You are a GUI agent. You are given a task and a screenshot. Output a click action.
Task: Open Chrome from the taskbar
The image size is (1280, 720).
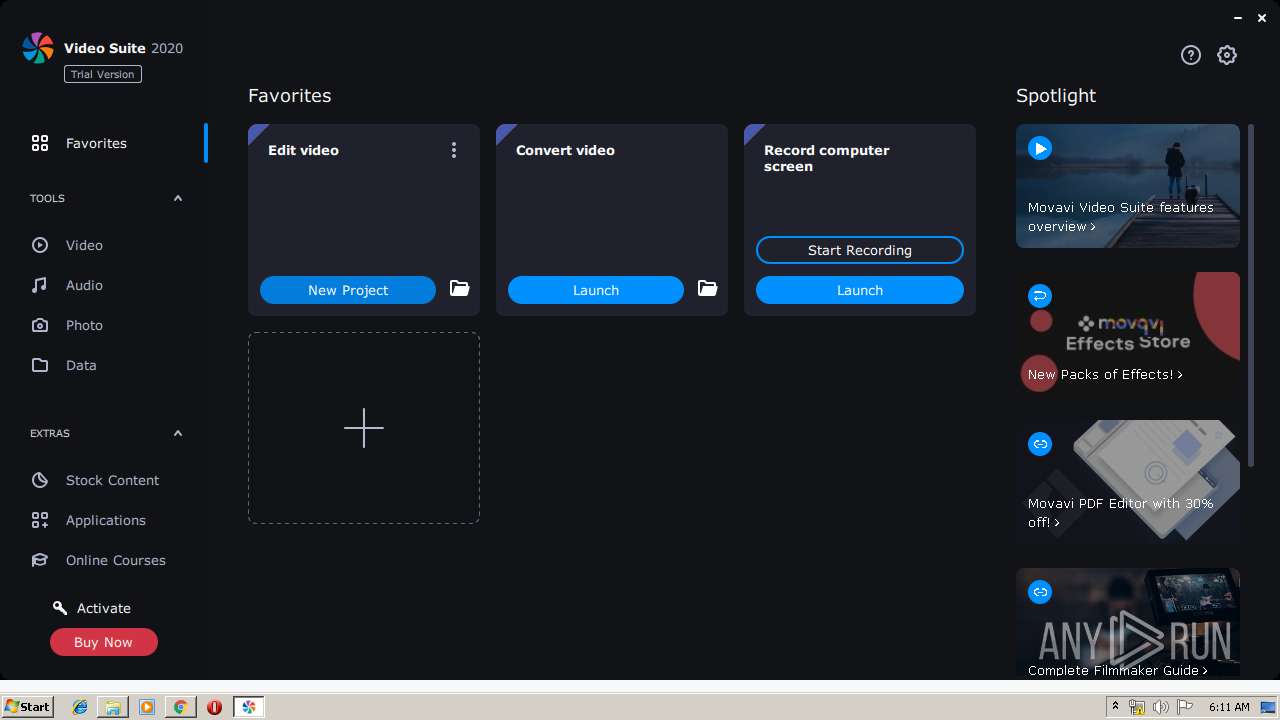point(180,707)
